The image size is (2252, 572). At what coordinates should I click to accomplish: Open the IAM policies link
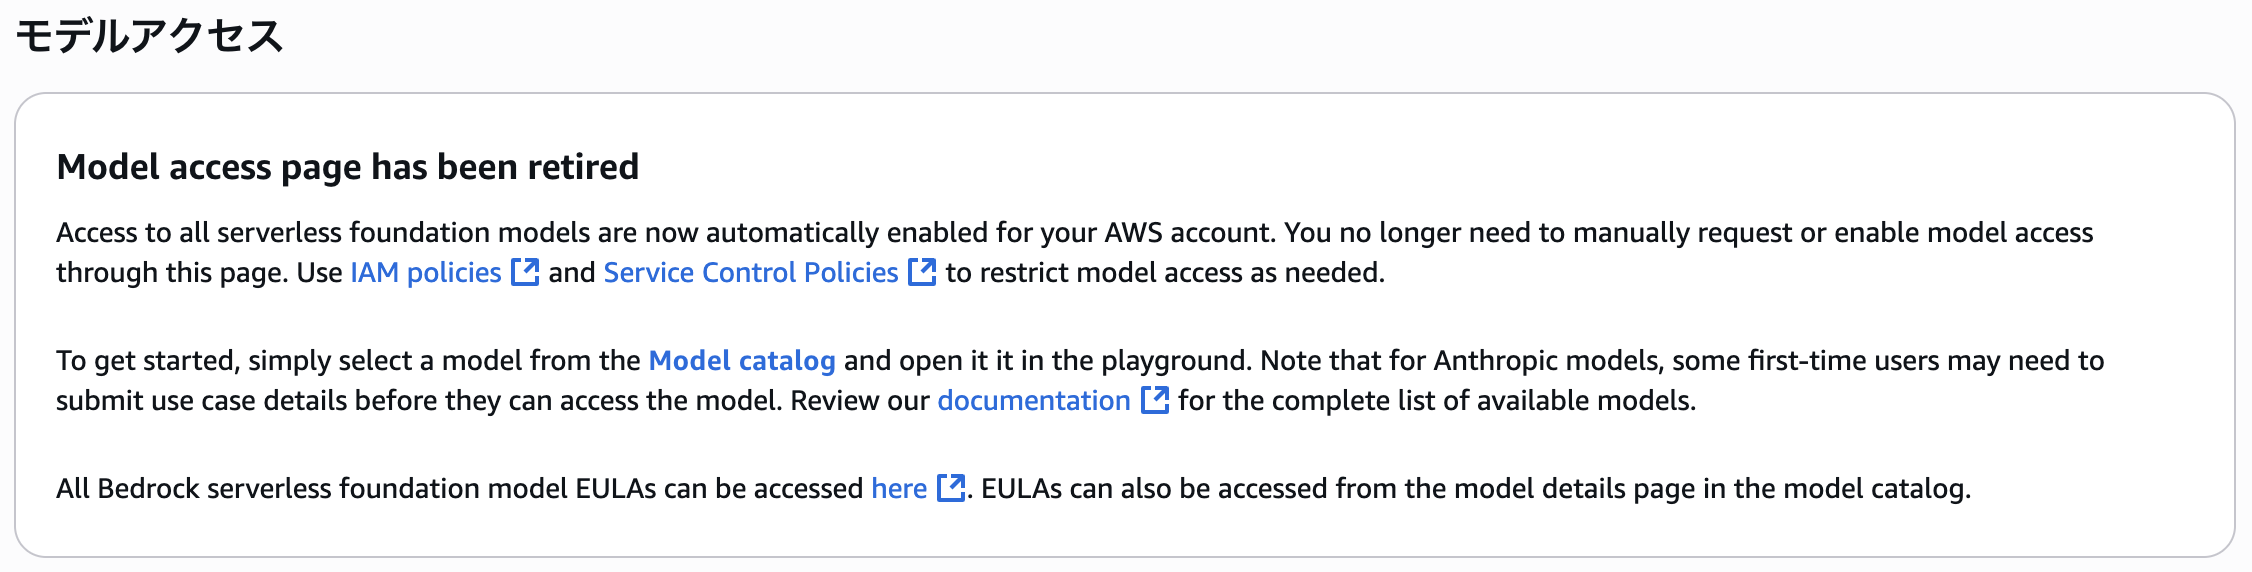pos(426,272)
